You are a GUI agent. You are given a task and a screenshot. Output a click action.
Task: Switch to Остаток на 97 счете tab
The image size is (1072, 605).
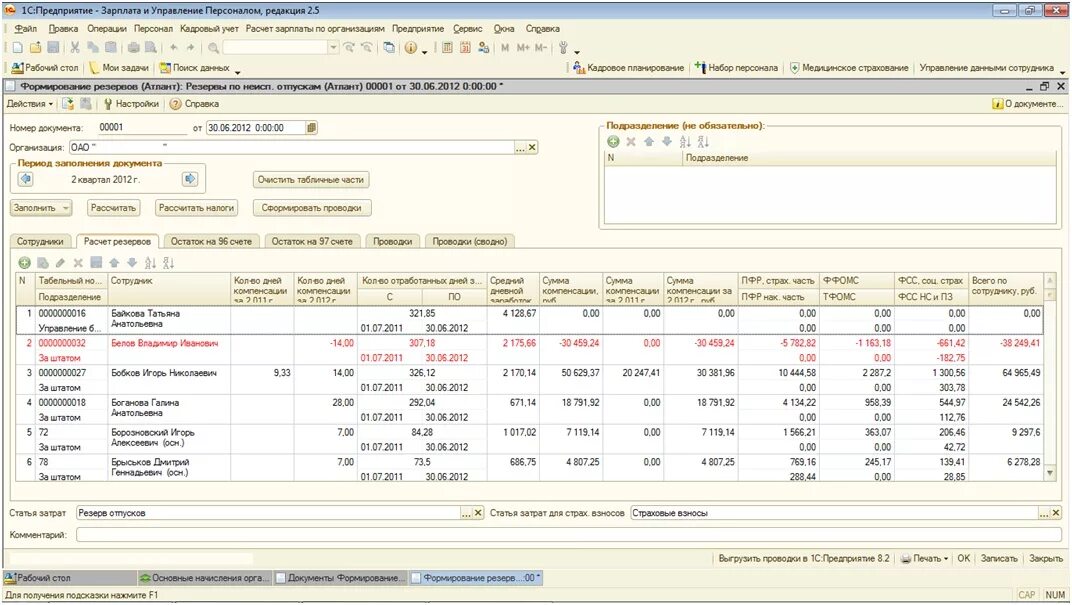pyautogui.click(x=312, y=241)
